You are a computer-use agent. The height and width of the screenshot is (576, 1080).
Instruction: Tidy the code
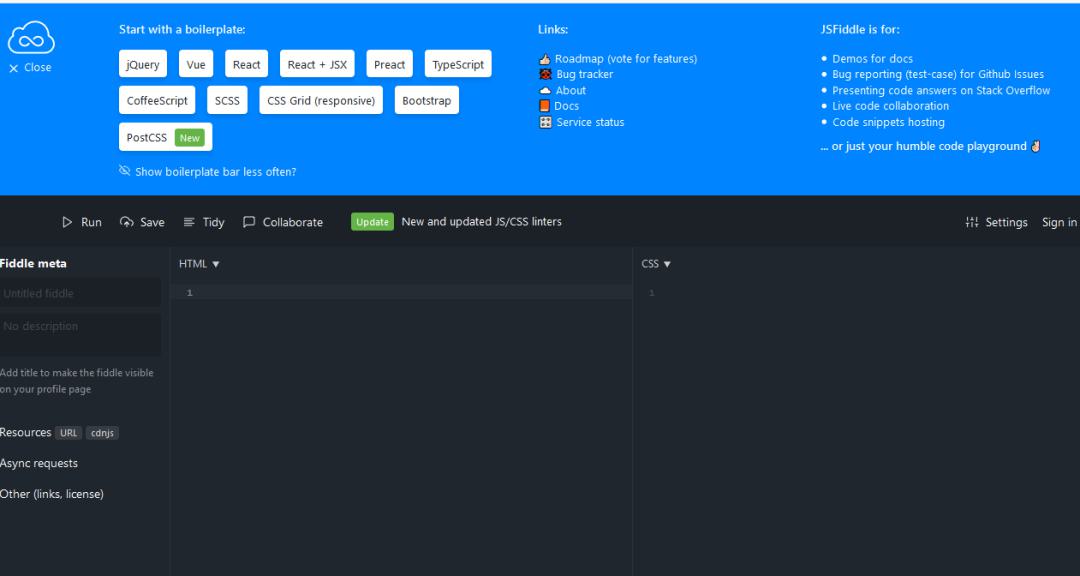coord(205,222)
